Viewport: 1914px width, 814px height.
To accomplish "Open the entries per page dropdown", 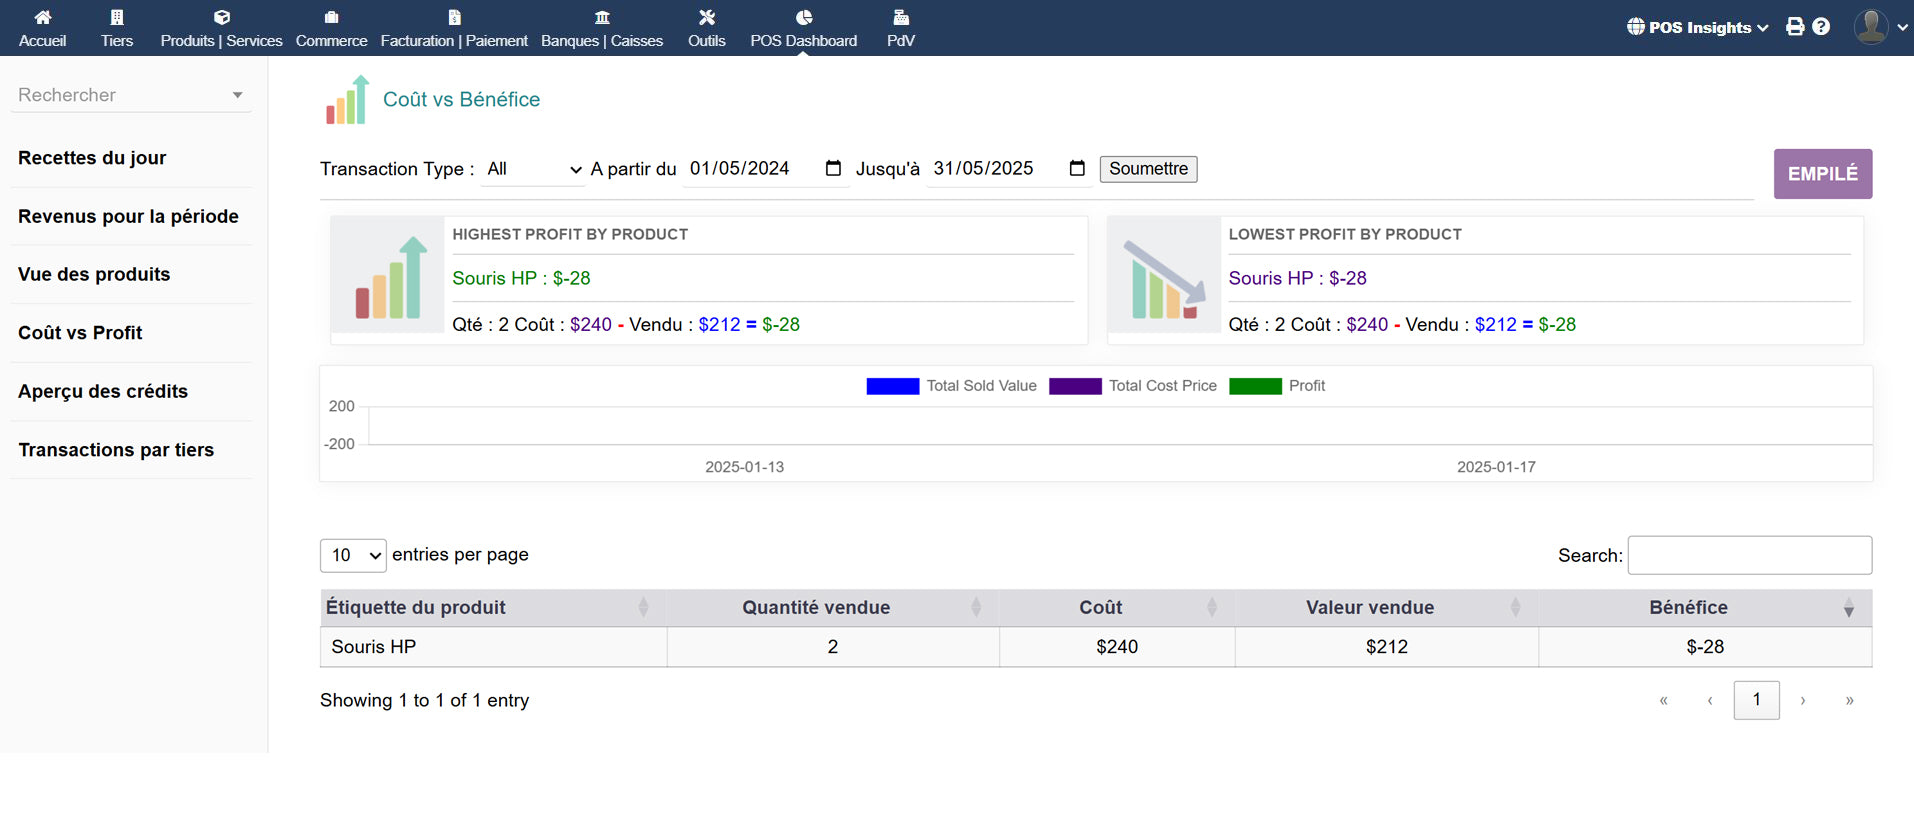I will pos(353,555).
